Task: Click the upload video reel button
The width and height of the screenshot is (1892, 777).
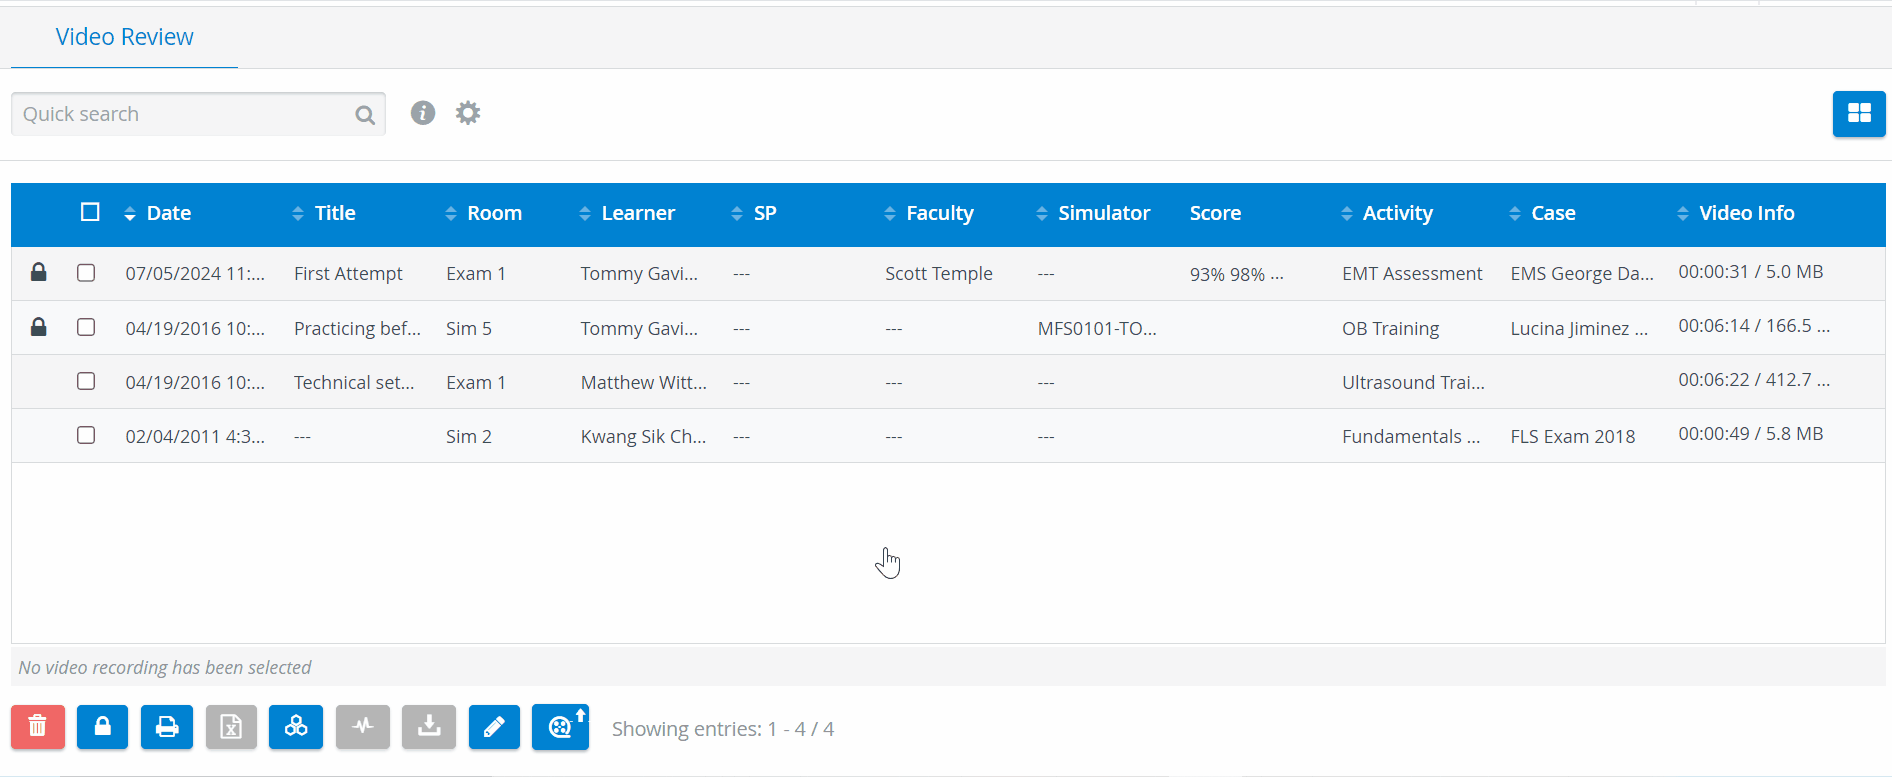Action: 560,727
